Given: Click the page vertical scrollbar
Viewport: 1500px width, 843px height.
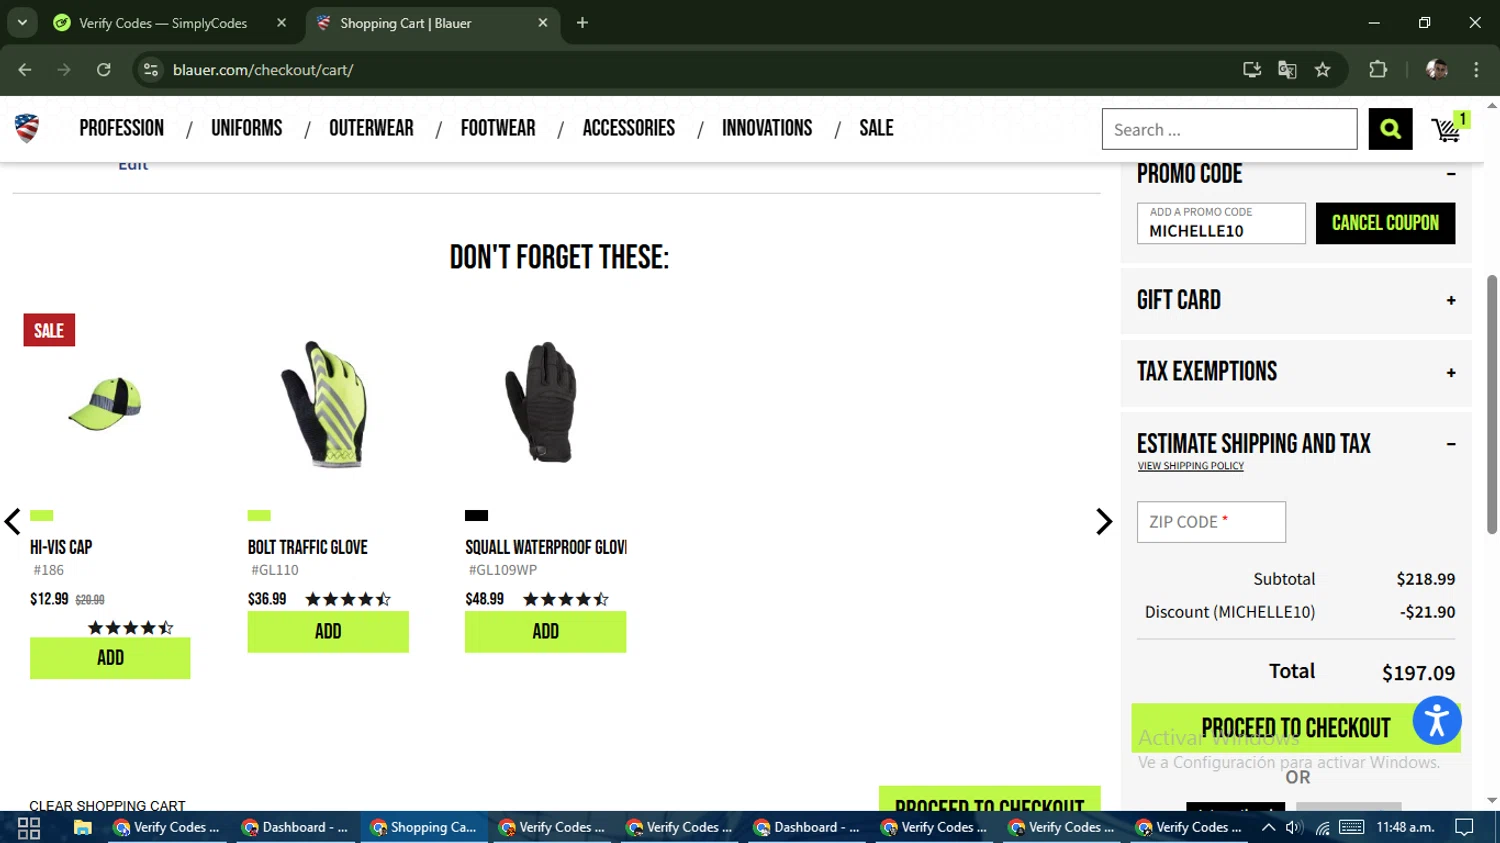Looking at the screenshot, I should (x=1492, y=404).
